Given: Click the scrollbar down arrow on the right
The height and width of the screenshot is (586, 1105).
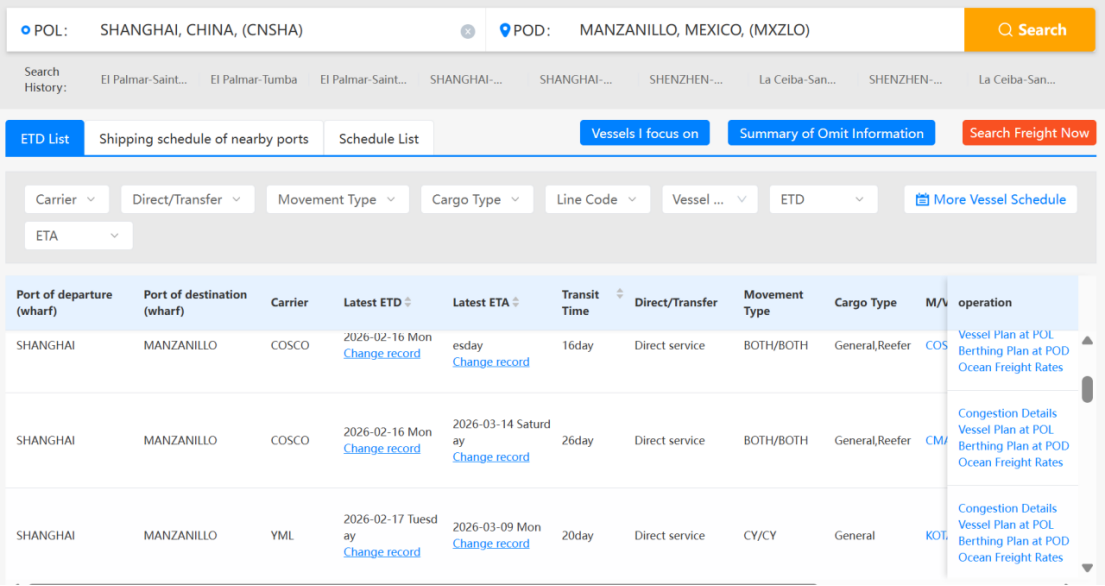Looking at the screenshot, I should (1086, 569).
